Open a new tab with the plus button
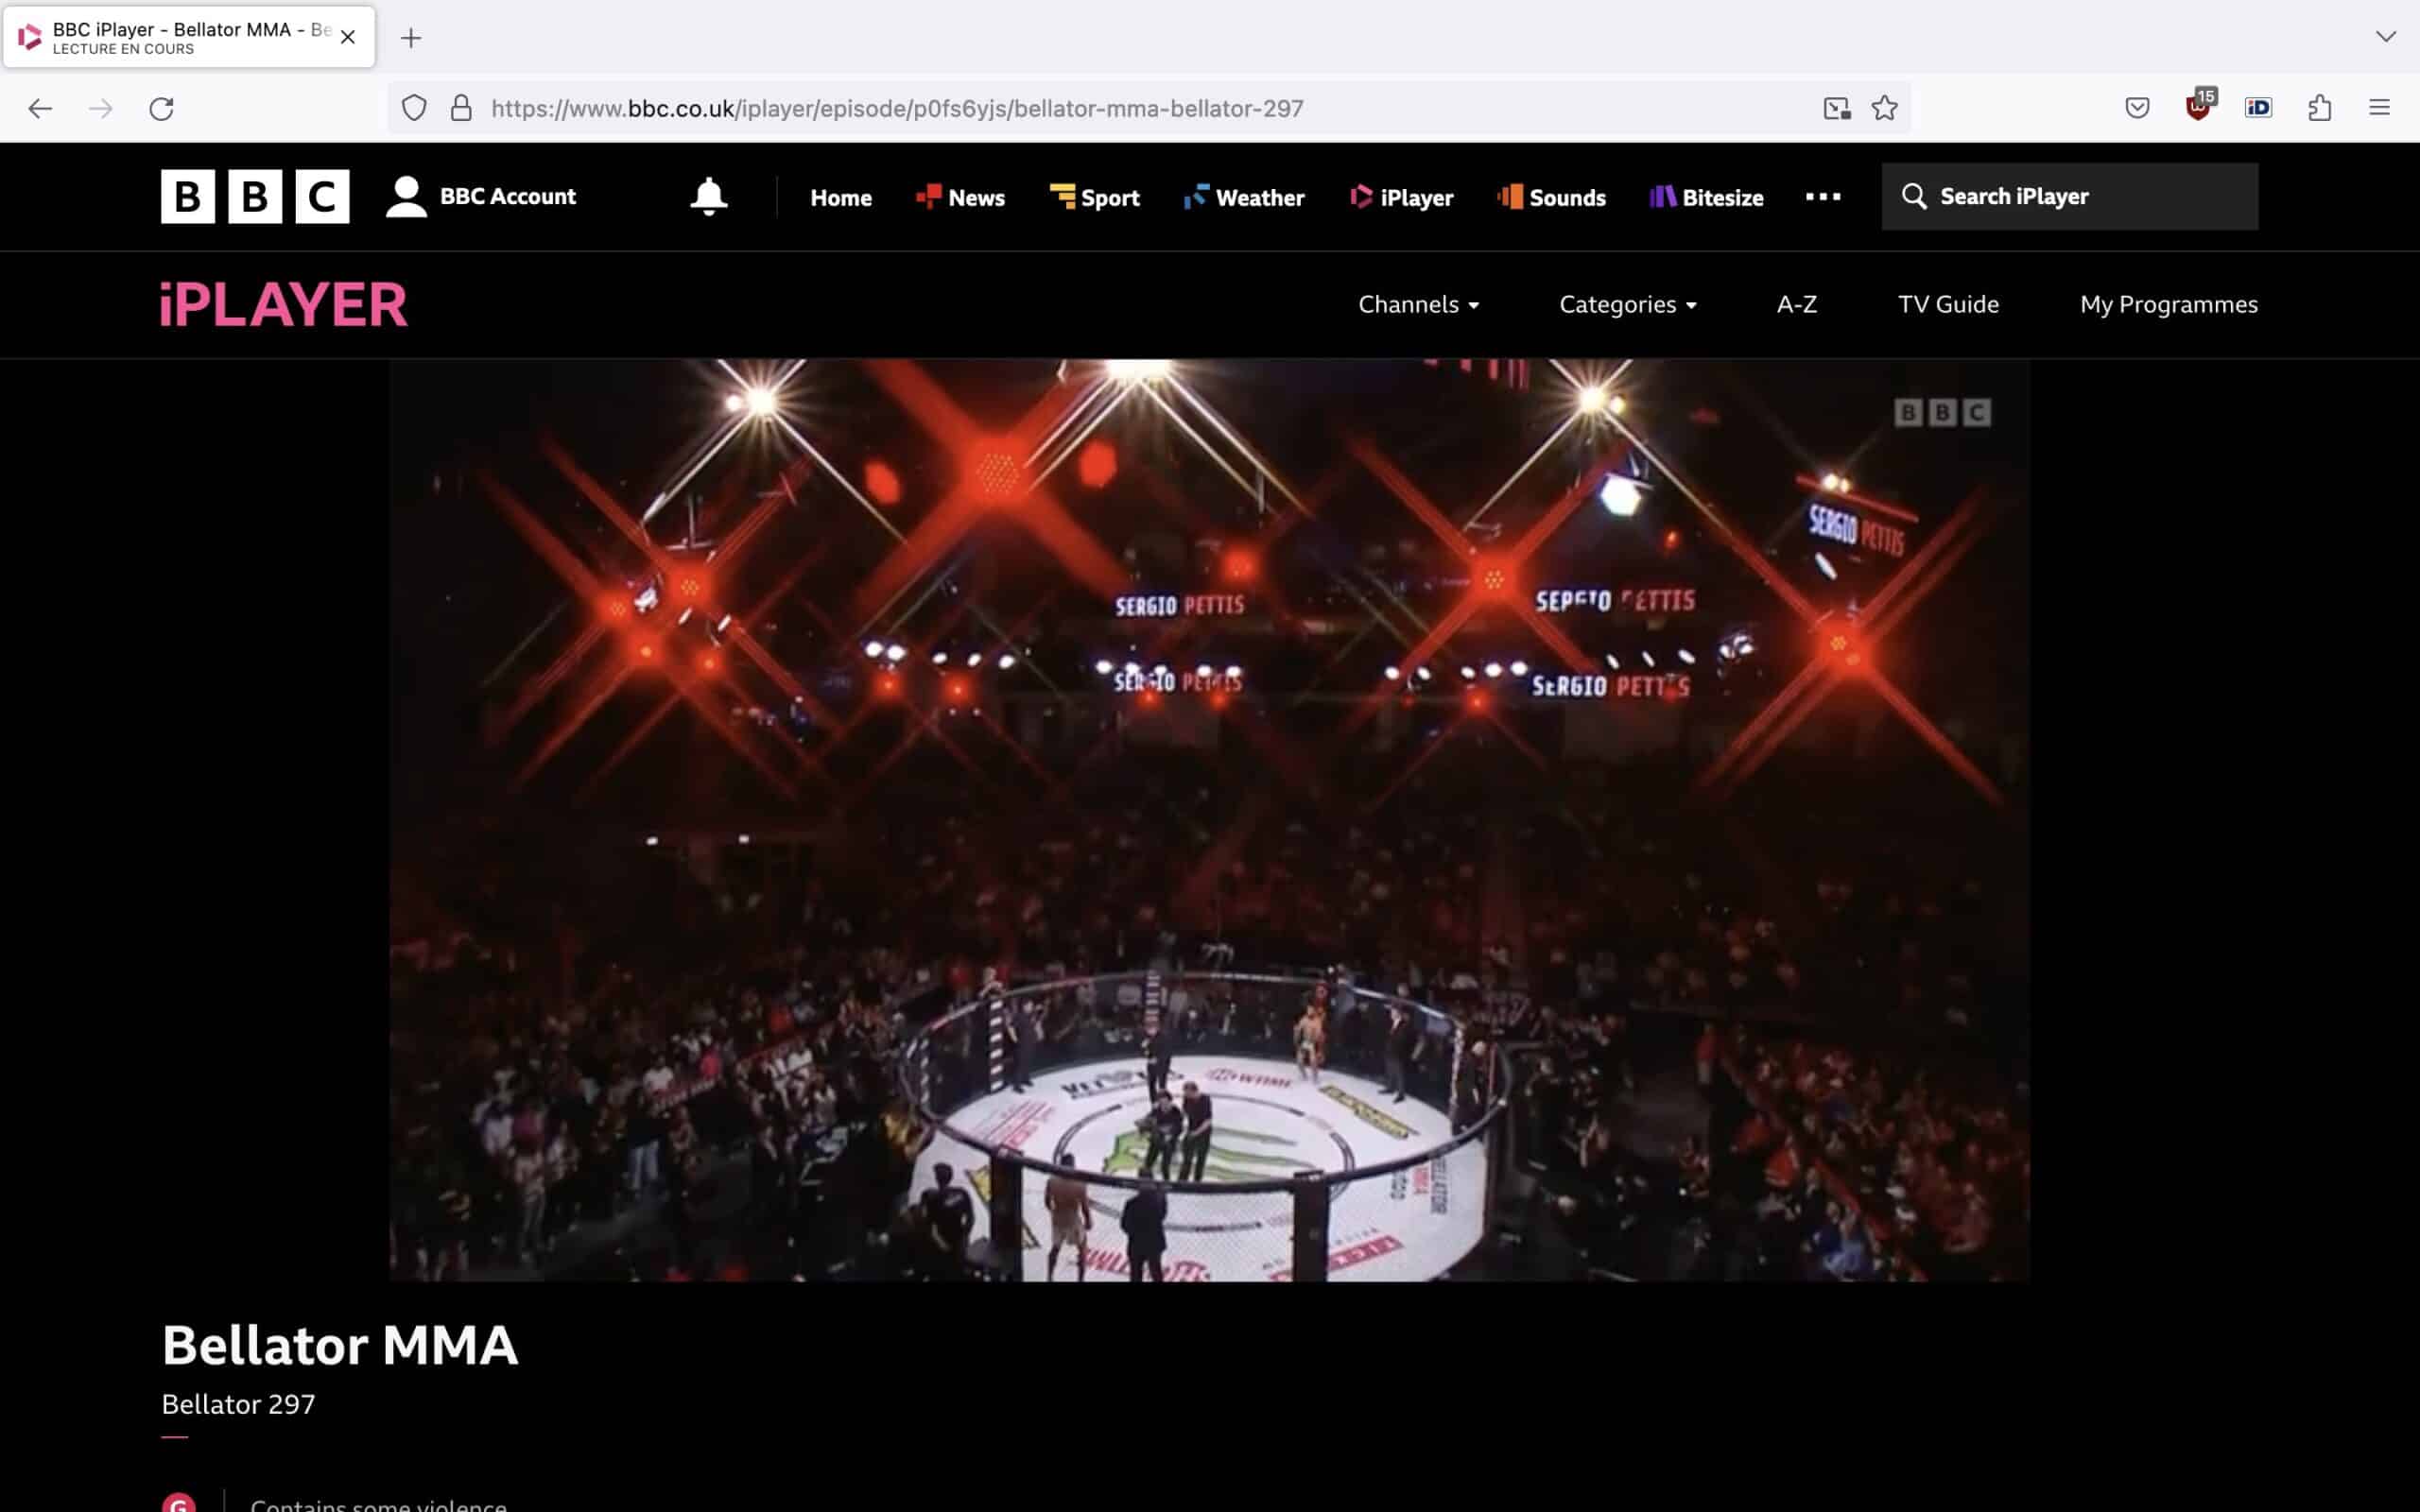 [x=411, y=38]
